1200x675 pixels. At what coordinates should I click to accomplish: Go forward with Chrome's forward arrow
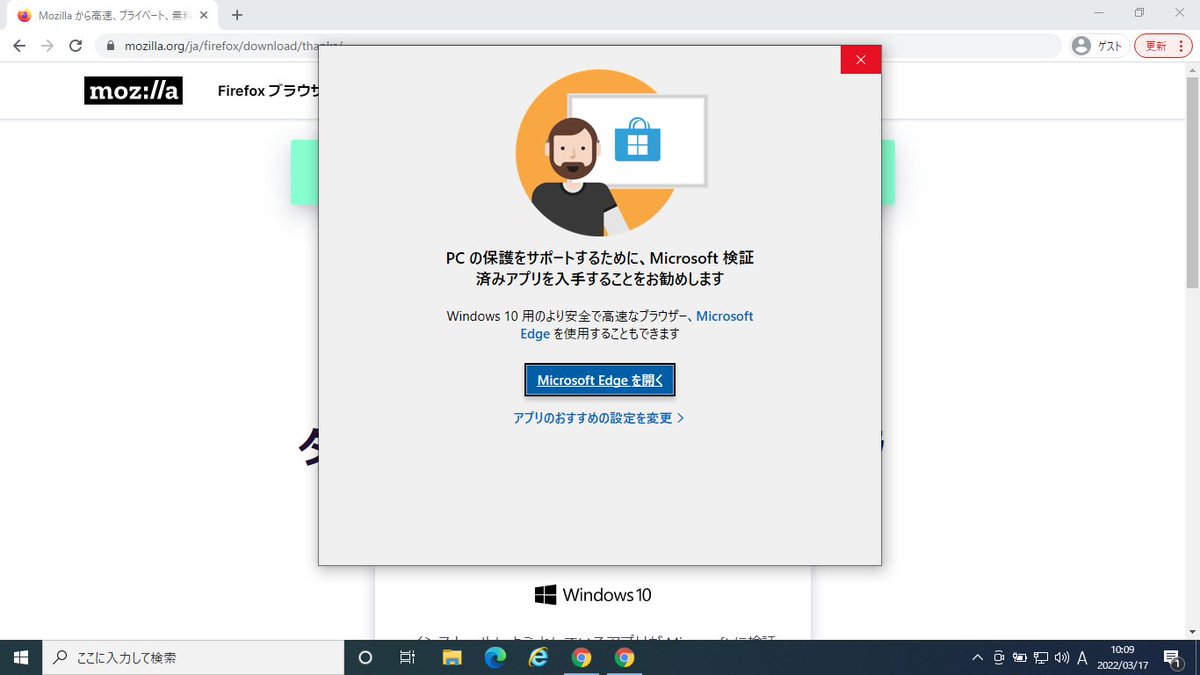(x=47, y=46)
